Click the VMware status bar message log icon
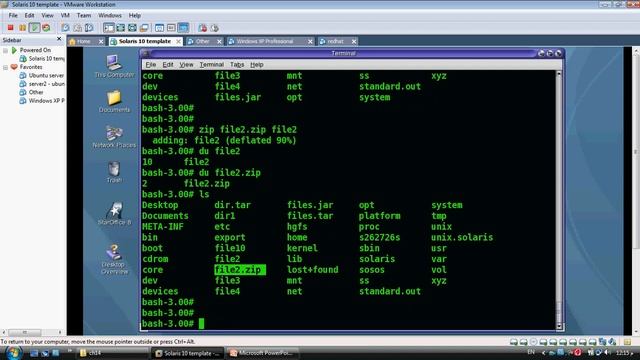Viewport: 640px width, 360px height. [627, 342]
